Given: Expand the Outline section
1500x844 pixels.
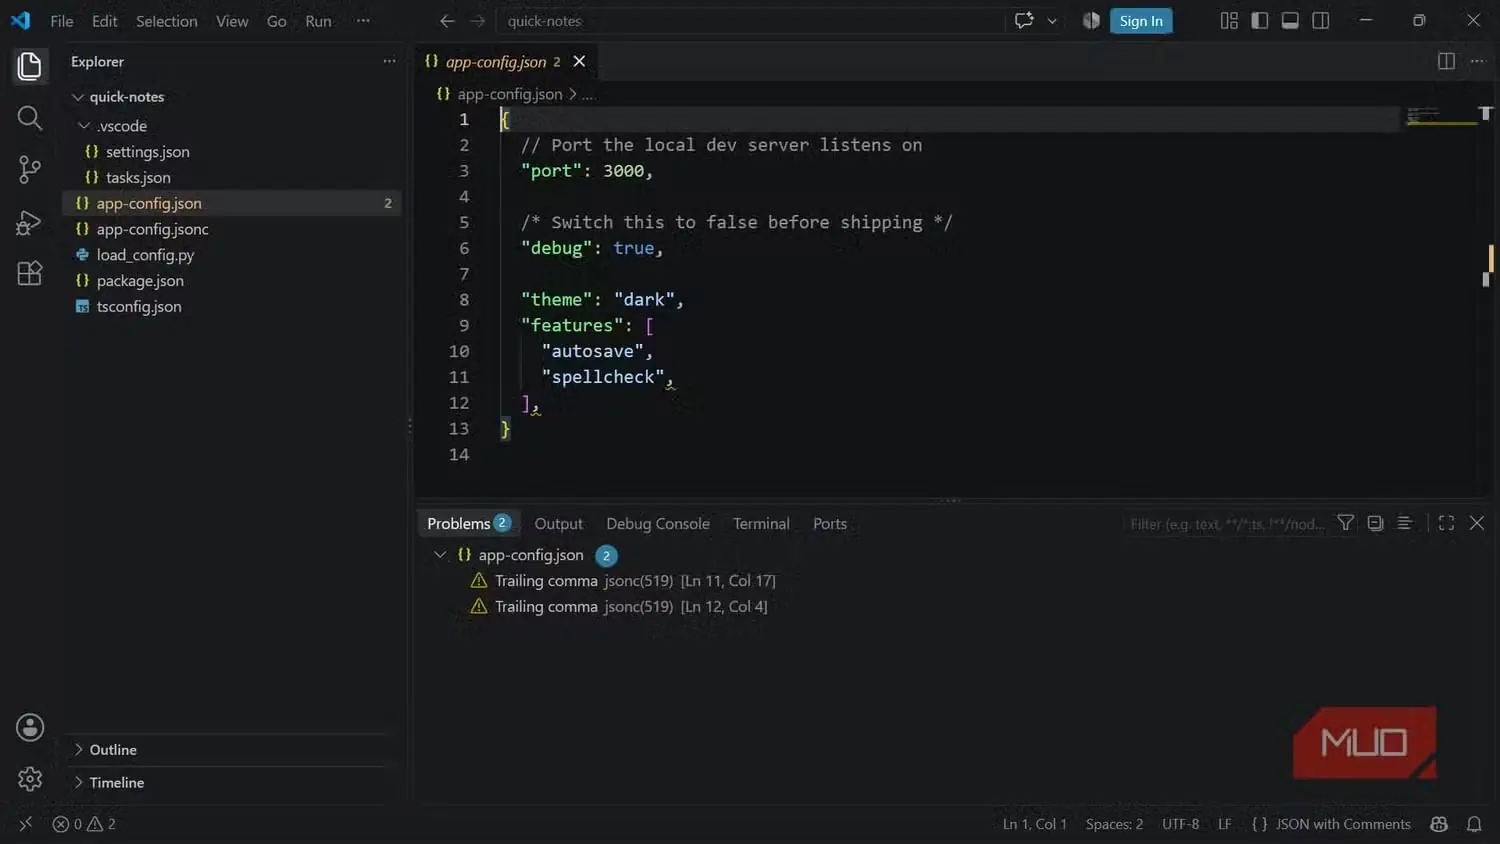Looking at the screenshot, I should [78, 750].
